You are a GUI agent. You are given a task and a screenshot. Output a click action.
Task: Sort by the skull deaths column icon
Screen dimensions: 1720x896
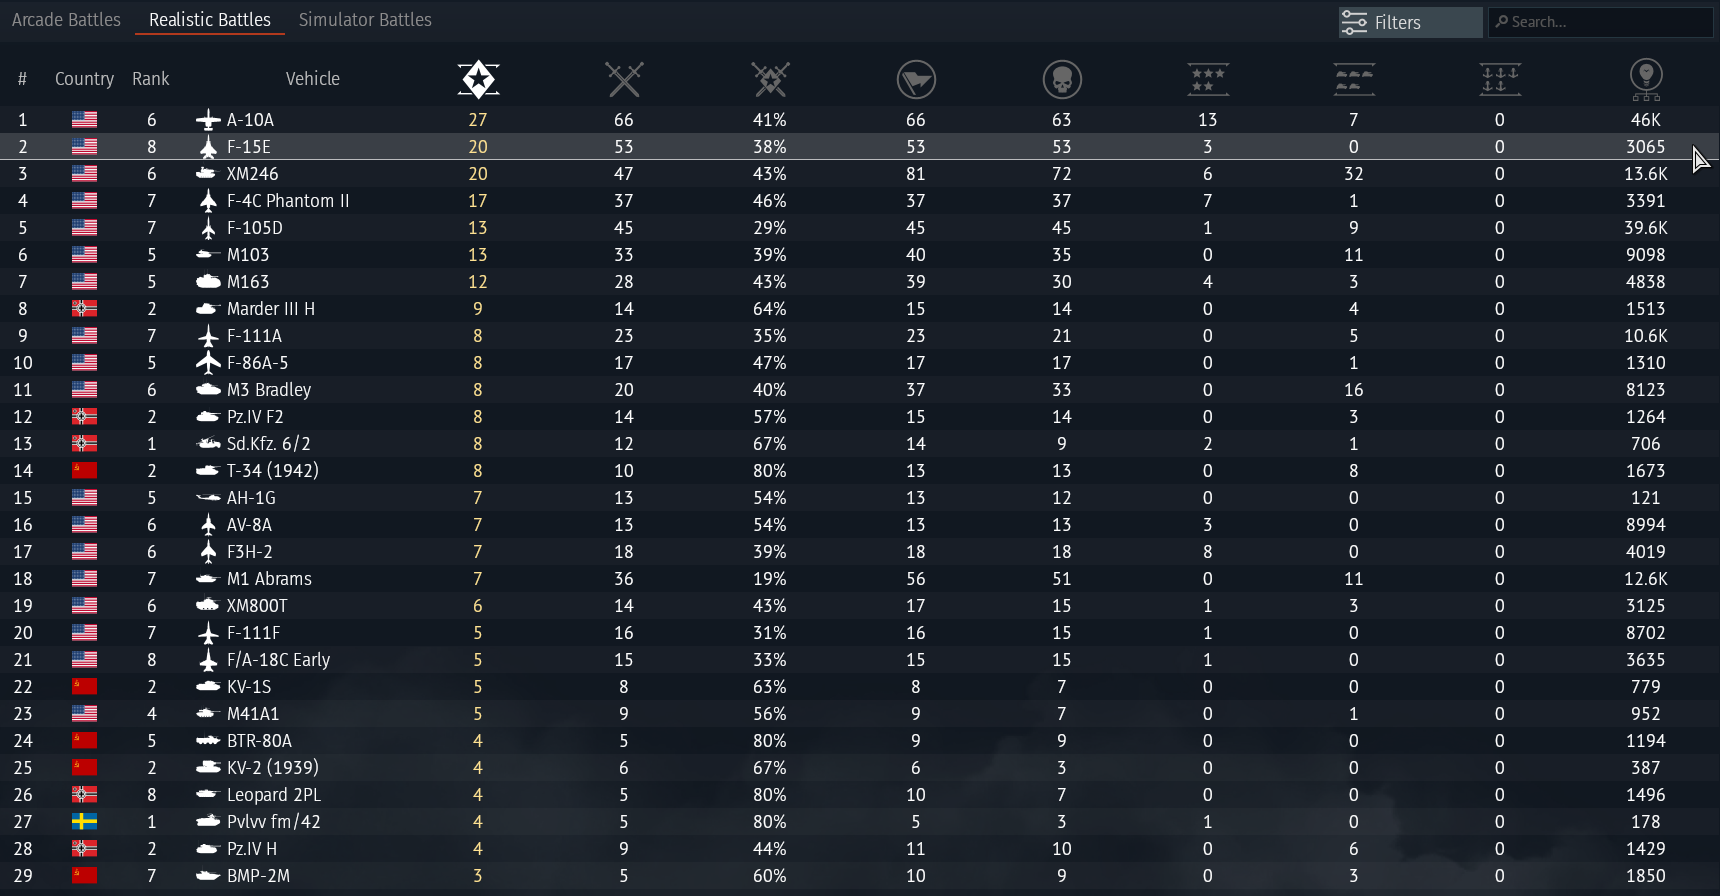tap(1062, 79)
